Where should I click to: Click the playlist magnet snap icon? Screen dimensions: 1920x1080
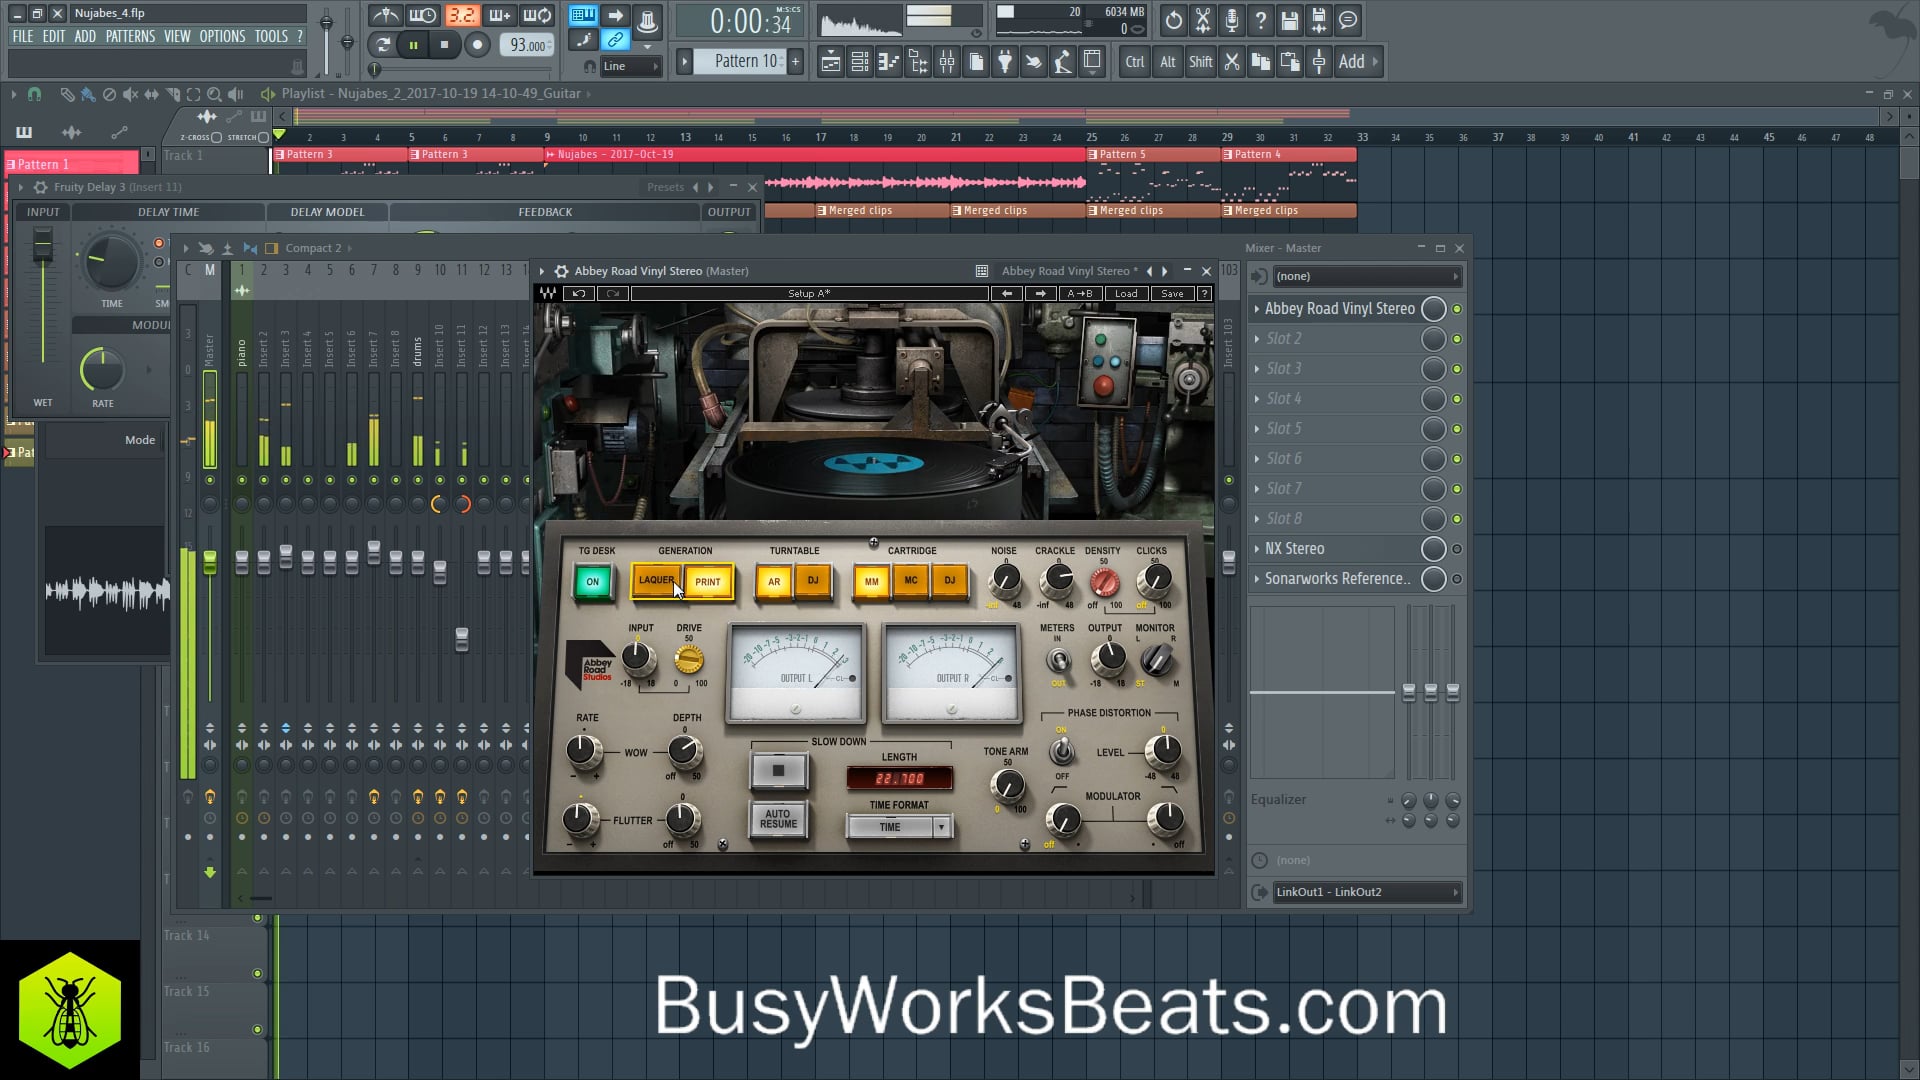click(x=34, y=94)
